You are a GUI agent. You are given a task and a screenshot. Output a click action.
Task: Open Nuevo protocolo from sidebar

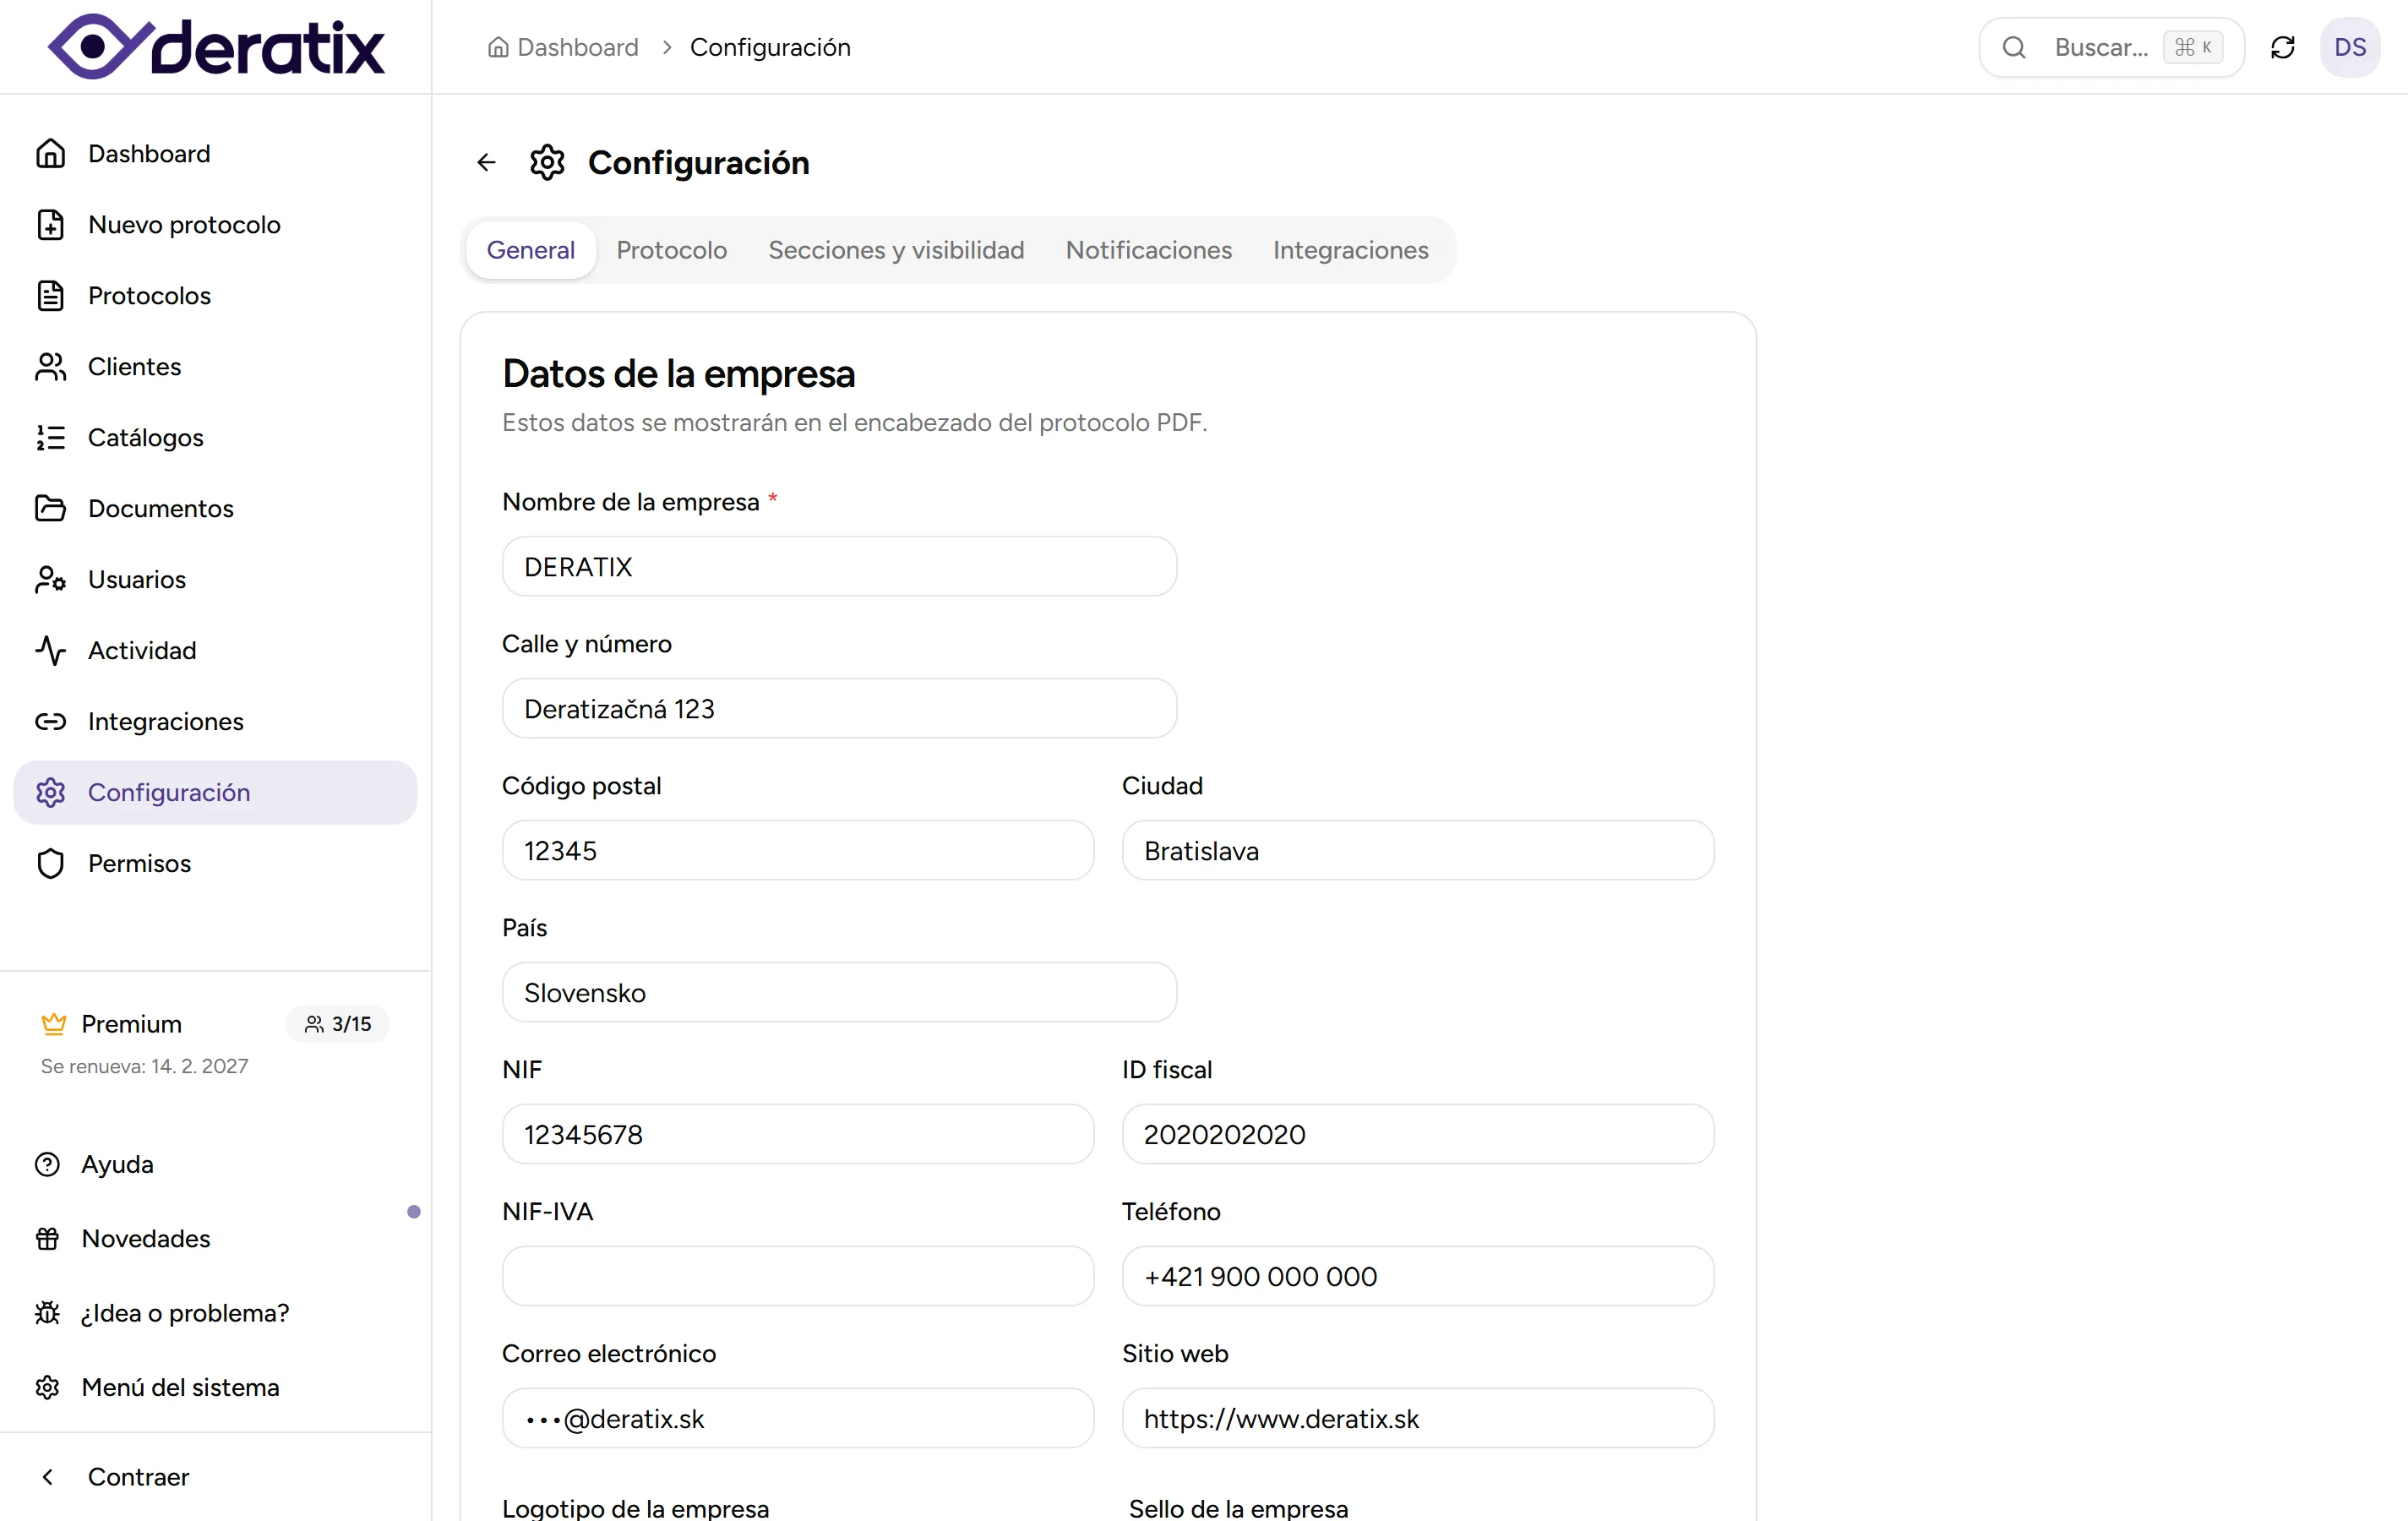point(184,225)
